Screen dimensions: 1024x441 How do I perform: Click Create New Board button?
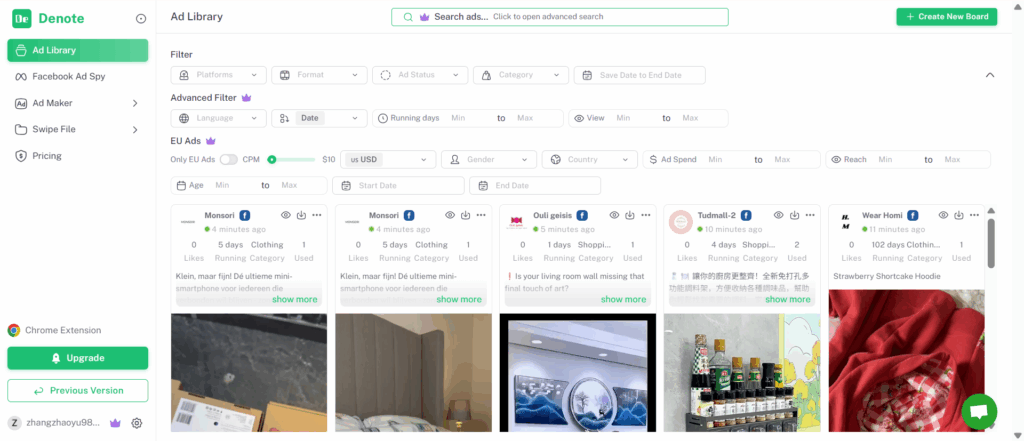(x=946, y=17)
